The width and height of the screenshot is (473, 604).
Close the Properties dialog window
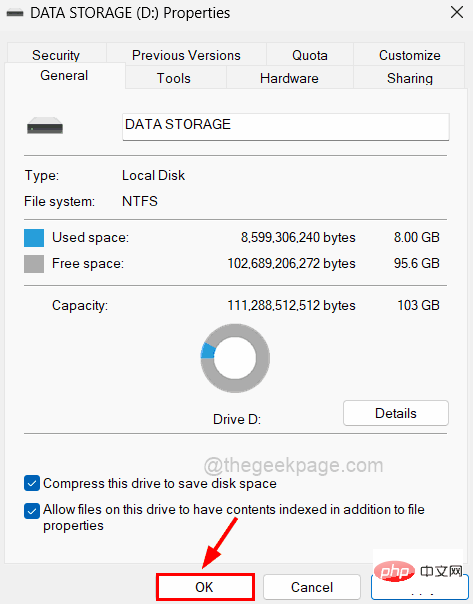[x=457, y=12]
